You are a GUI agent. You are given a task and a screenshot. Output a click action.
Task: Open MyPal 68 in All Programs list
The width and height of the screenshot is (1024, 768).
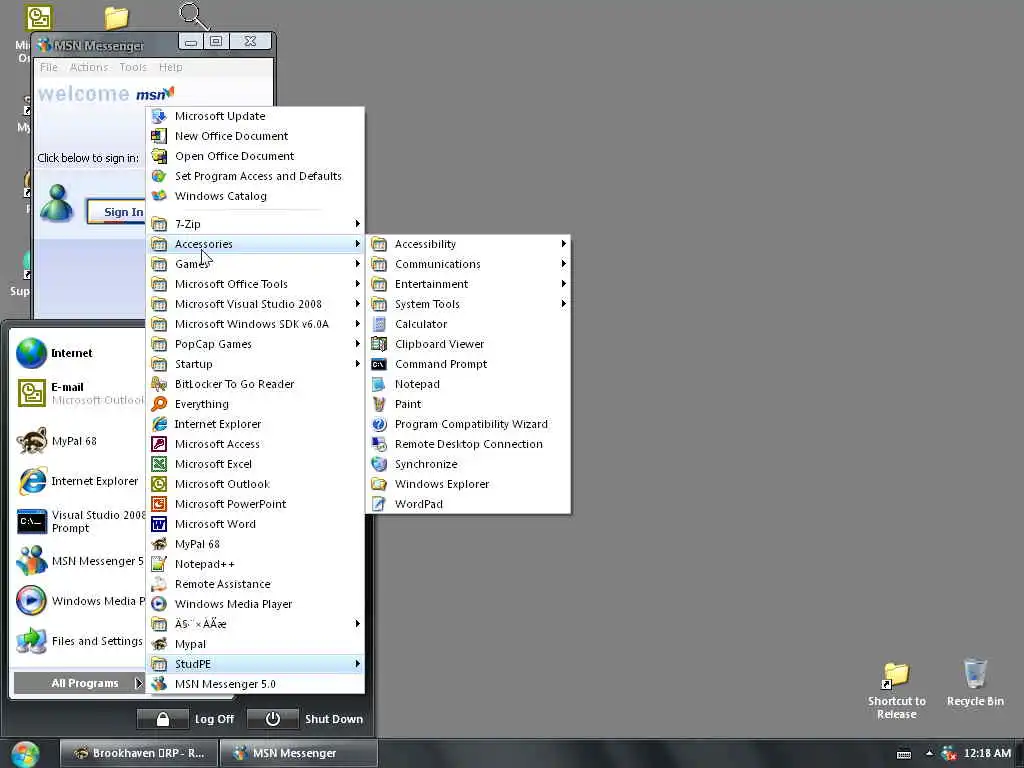[255, 544]
